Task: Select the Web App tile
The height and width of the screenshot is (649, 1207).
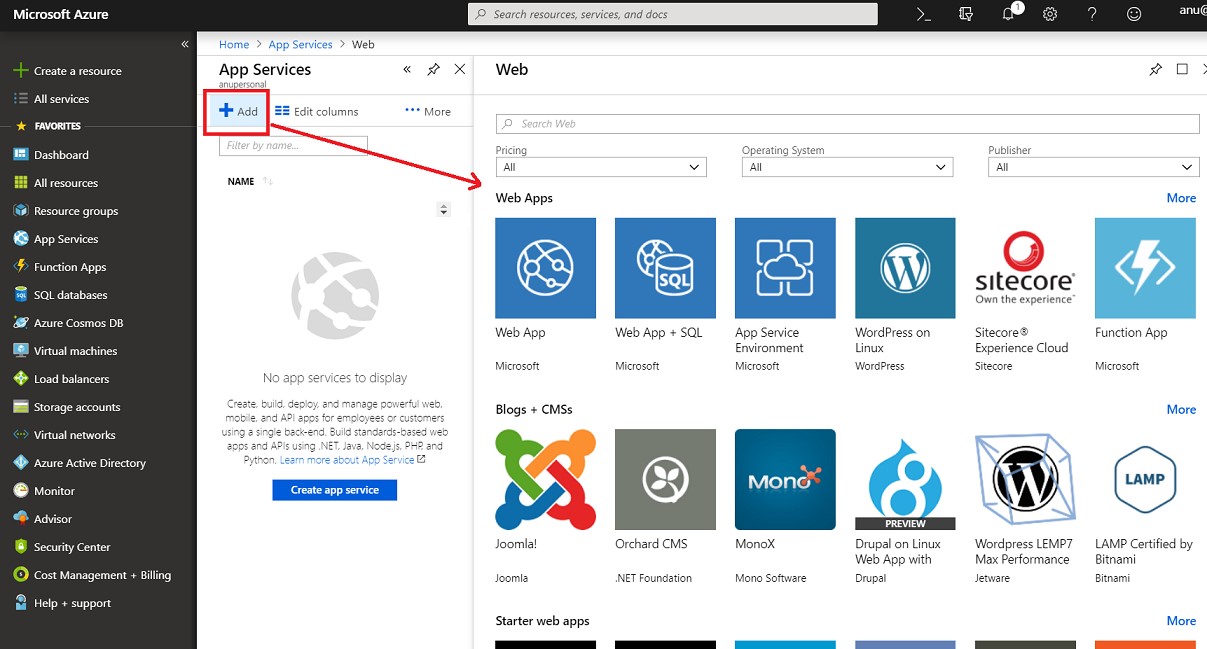Action: pos(545,268)
